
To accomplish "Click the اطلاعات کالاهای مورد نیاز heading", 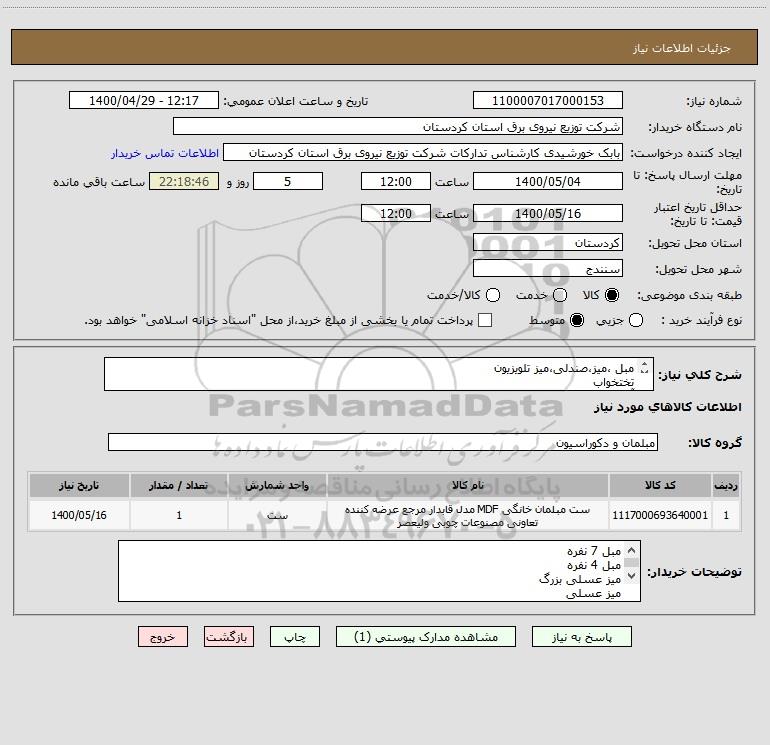I will tap(667, 407).
